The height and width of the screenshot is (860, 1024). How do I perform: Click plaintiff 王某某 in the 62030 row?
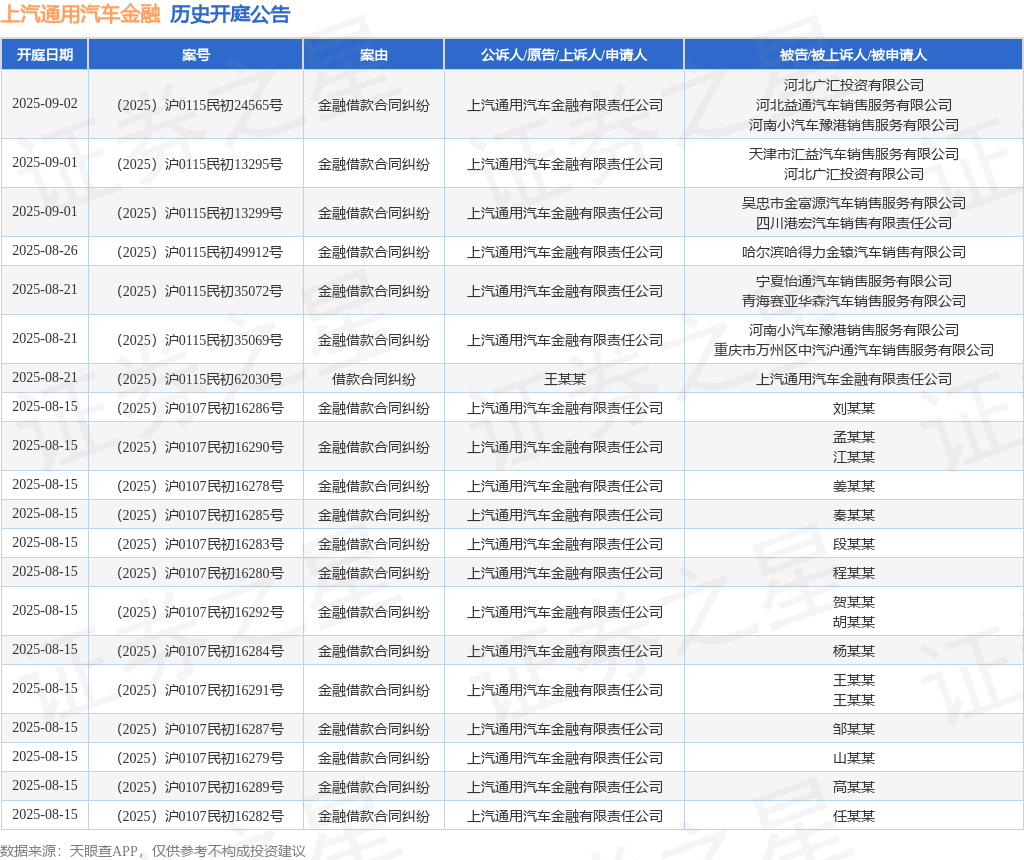click(564, 379)
